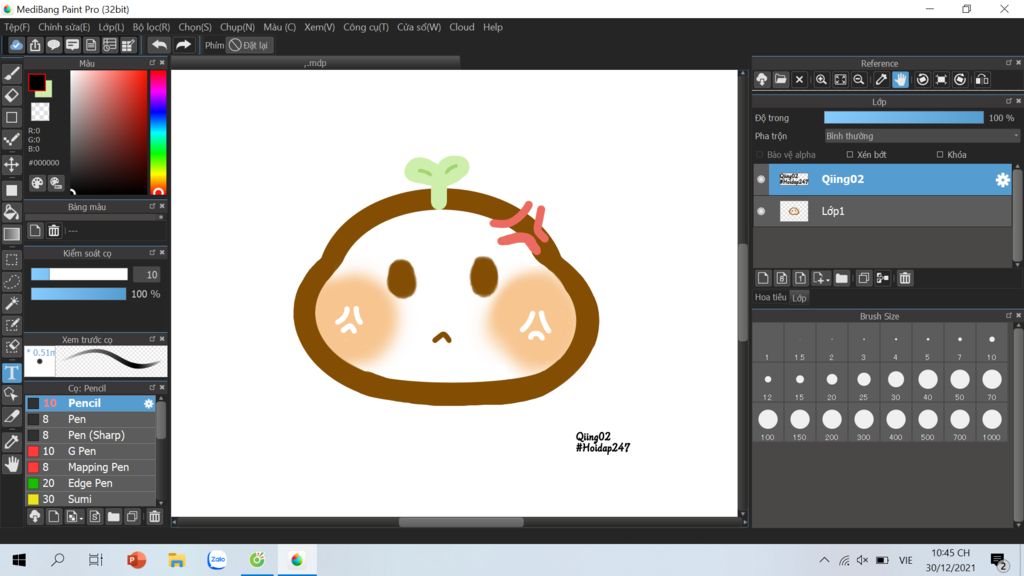
Task: Enable the Khóa checkbox
Action: (x=940, y=155)
